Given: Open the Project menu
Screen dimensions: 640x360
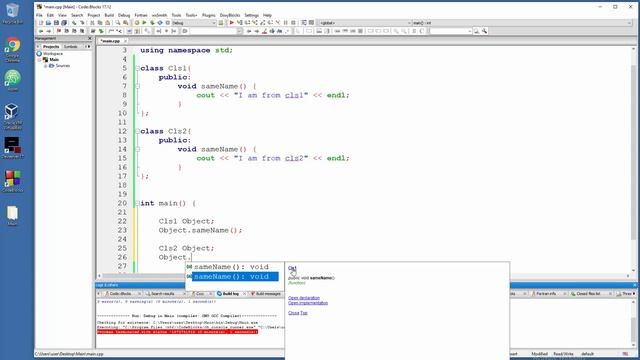Looking at the screenshot, I should (x=93, y=15).
